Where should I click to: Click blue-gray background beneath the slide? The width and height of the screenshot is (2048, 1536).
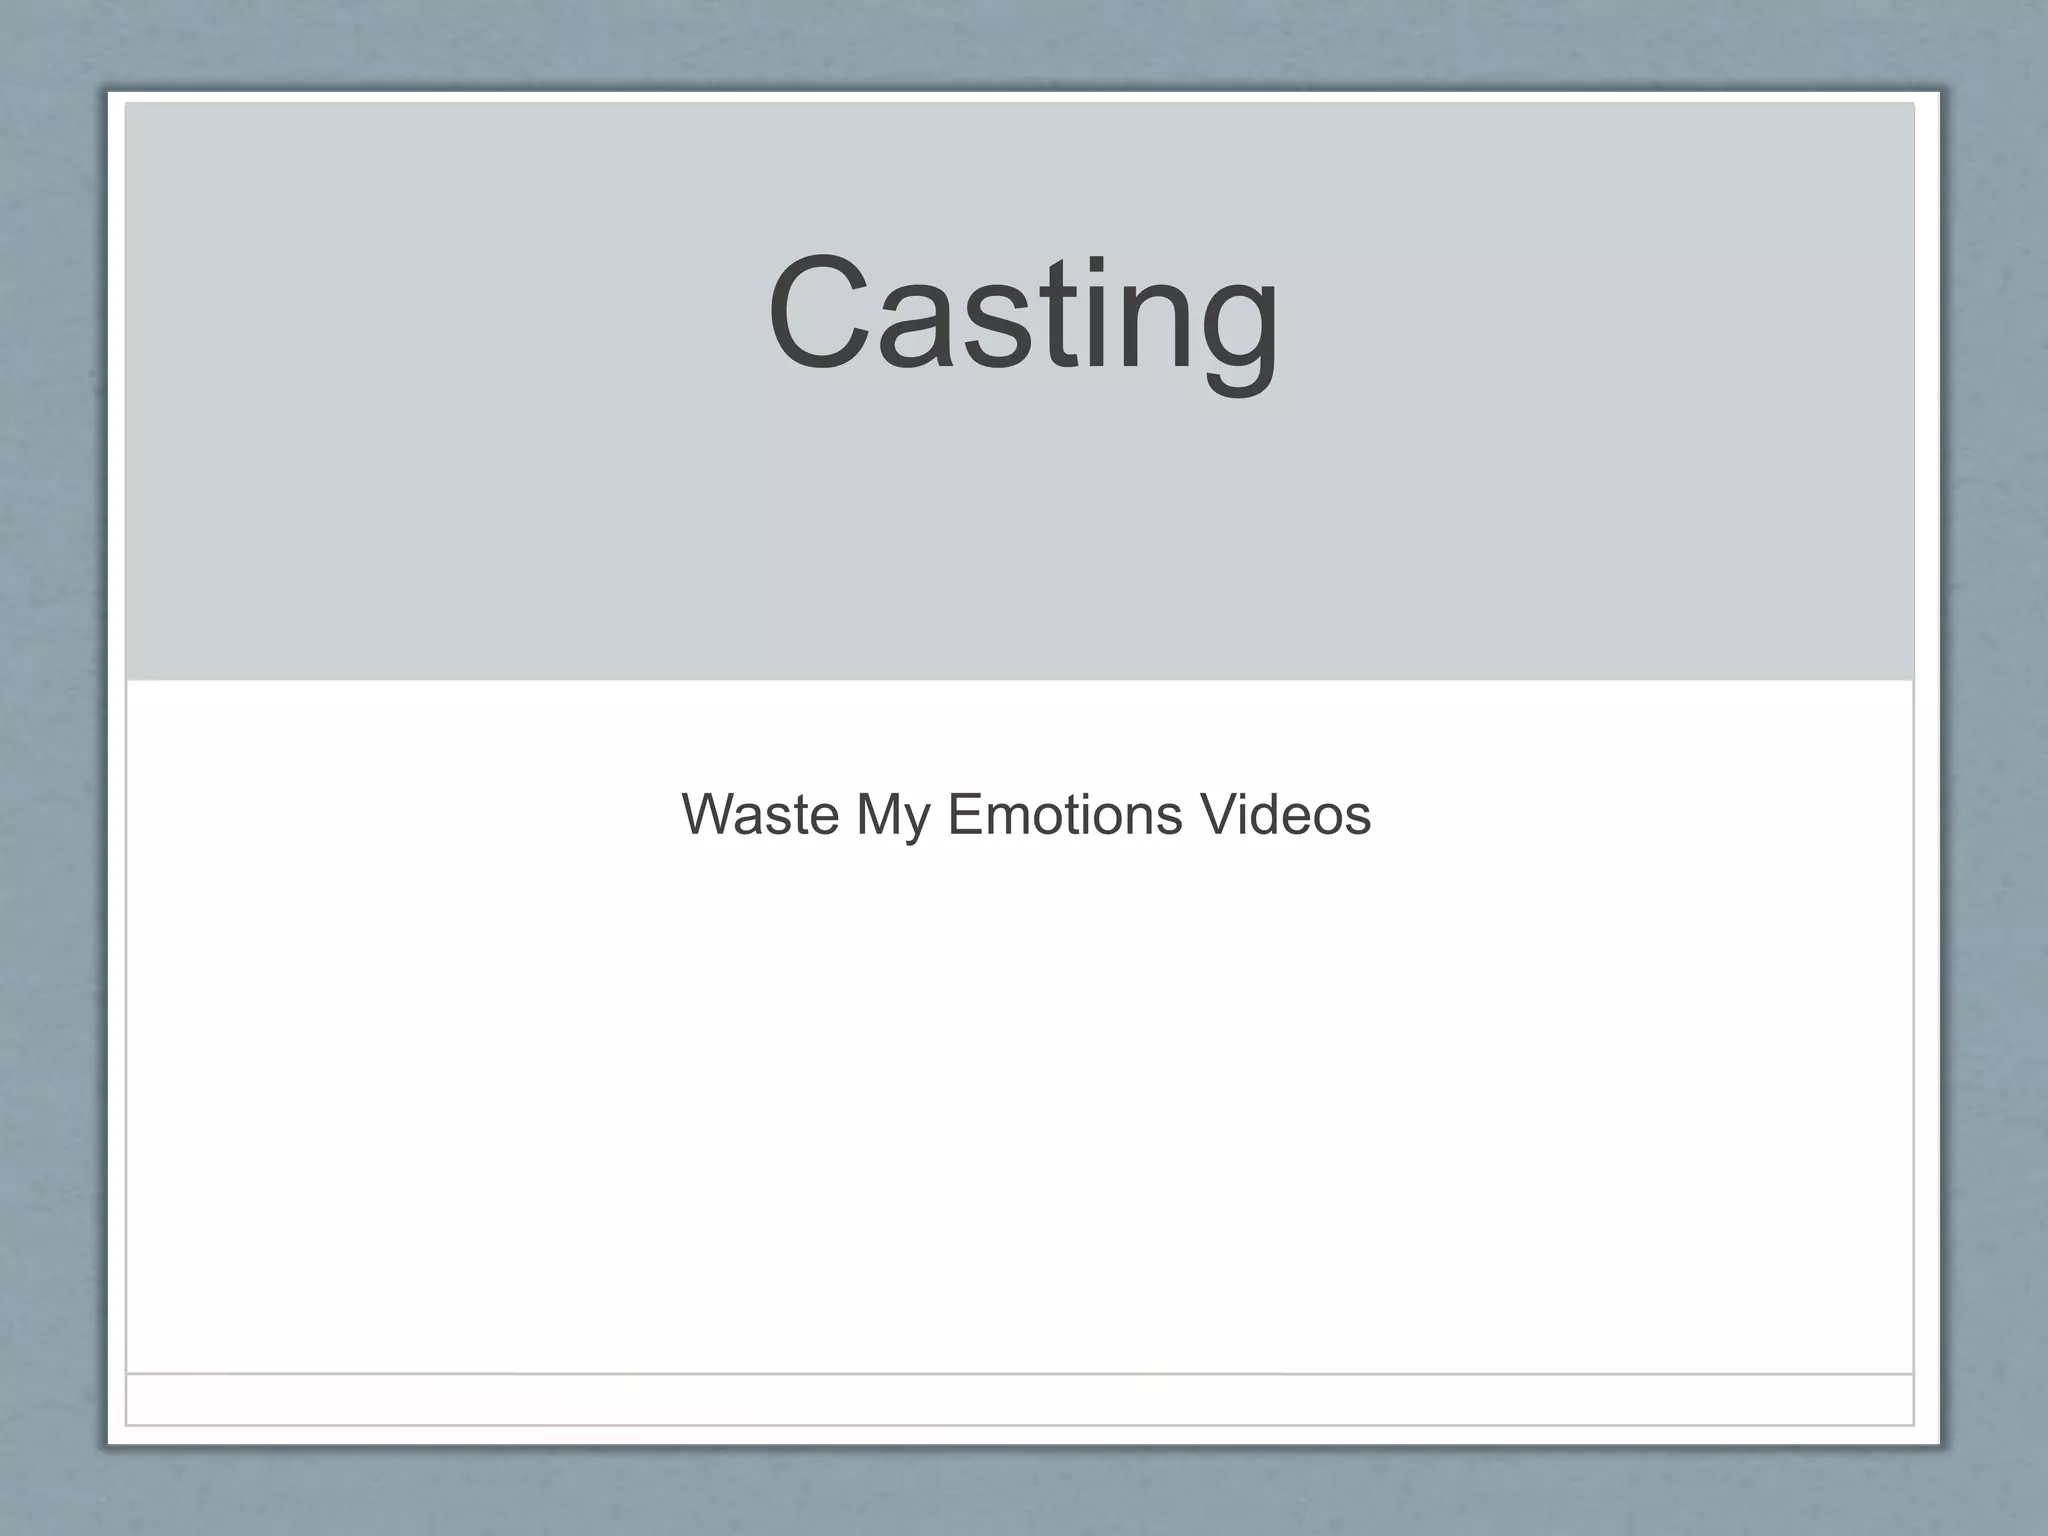point(1024,1494)
